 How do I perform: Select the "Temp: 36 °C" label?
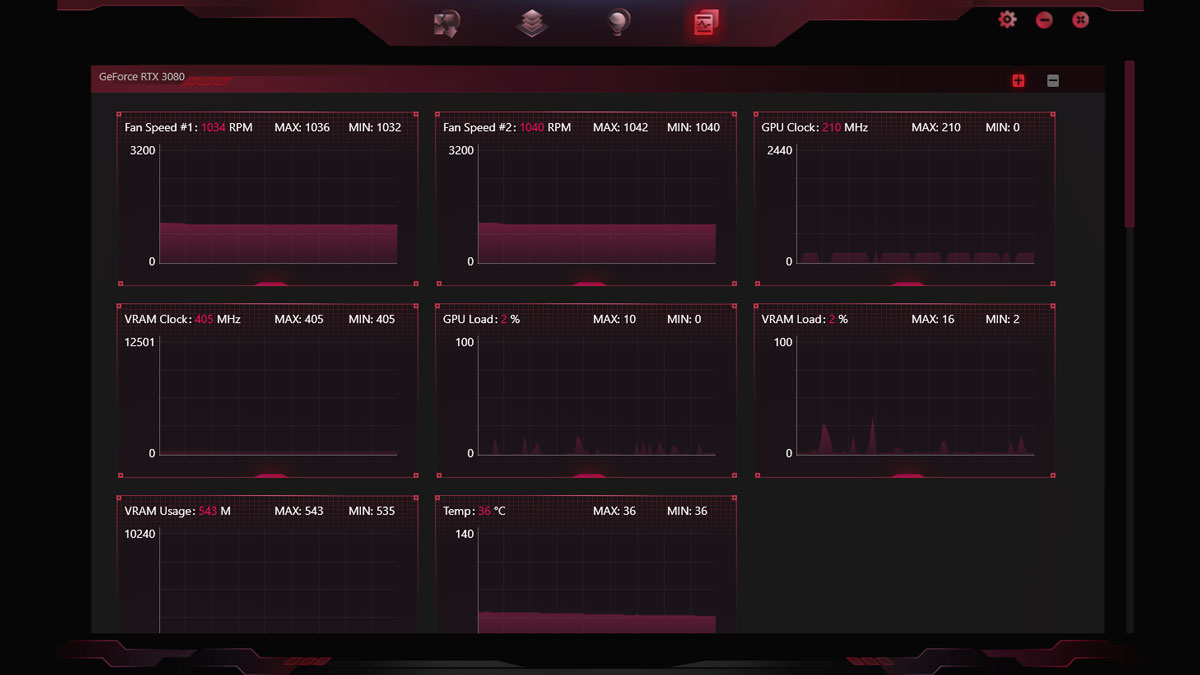click(x=475, y=512)
